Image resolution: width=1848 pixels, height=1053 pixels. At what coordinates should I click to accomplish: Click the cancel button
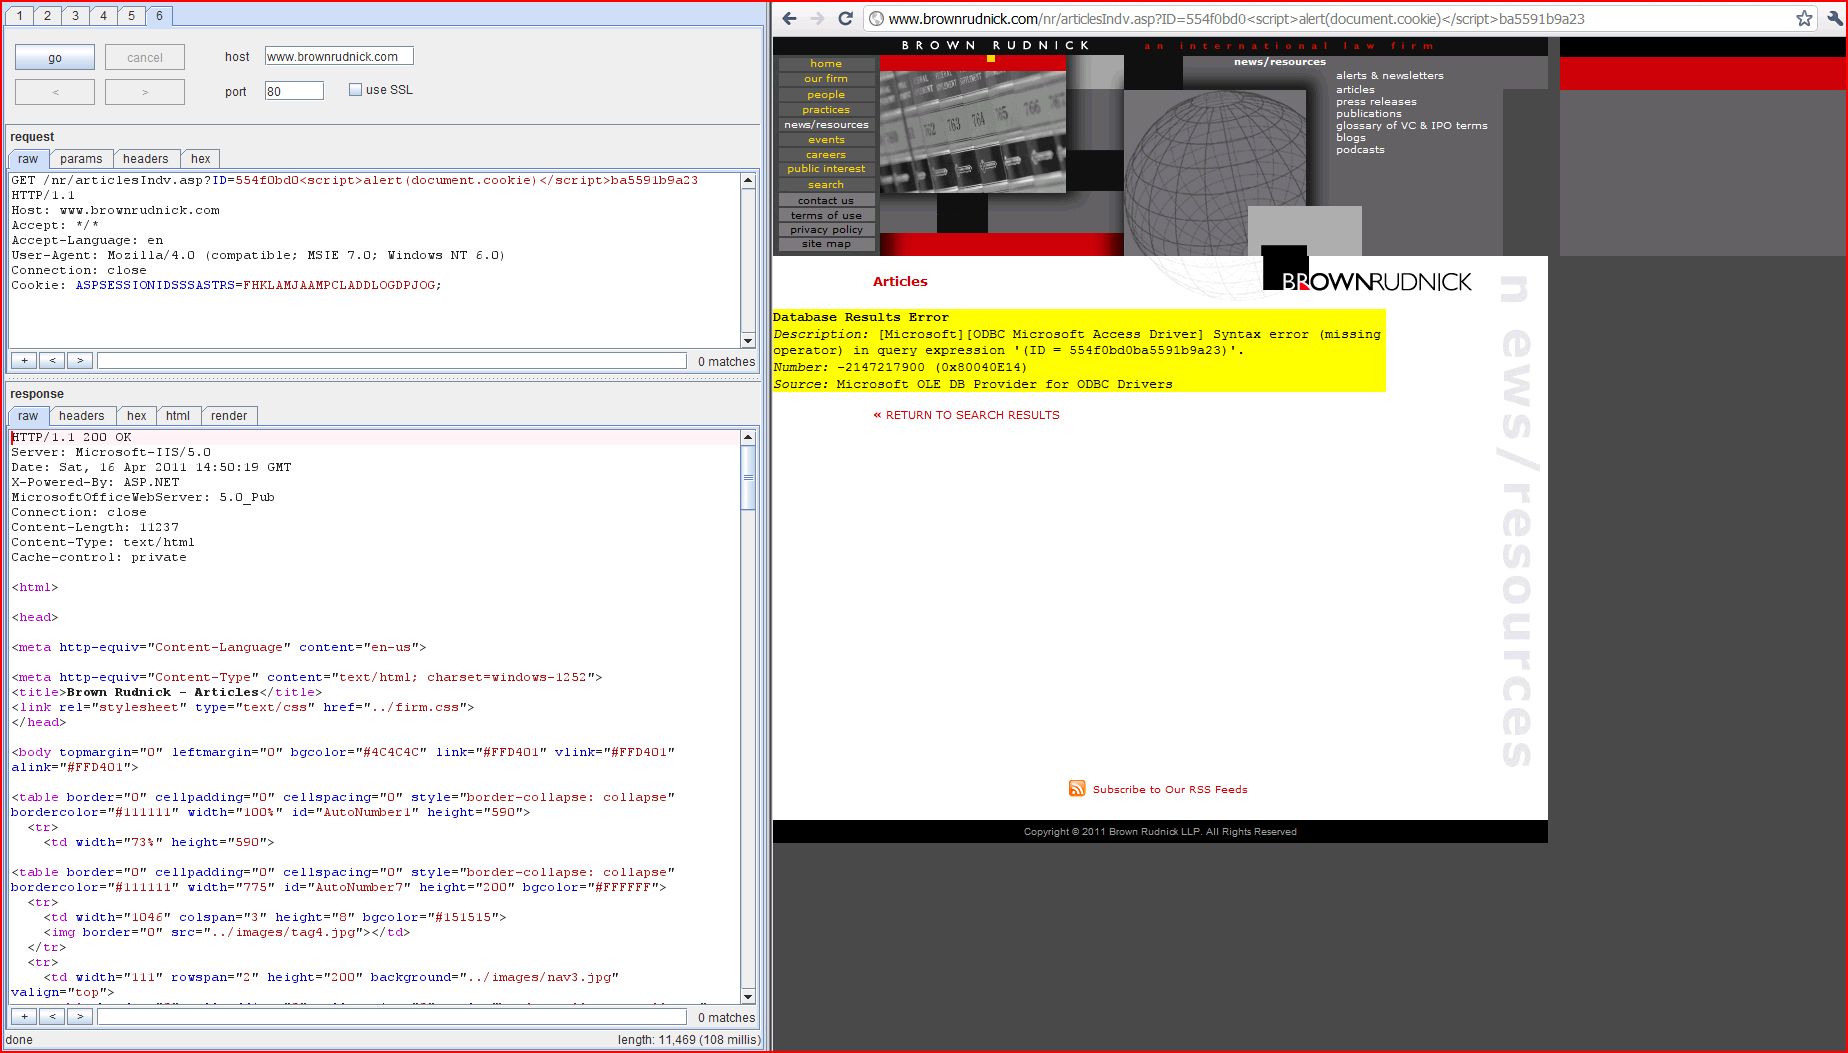pyautogui.click(x=145, y=57)
